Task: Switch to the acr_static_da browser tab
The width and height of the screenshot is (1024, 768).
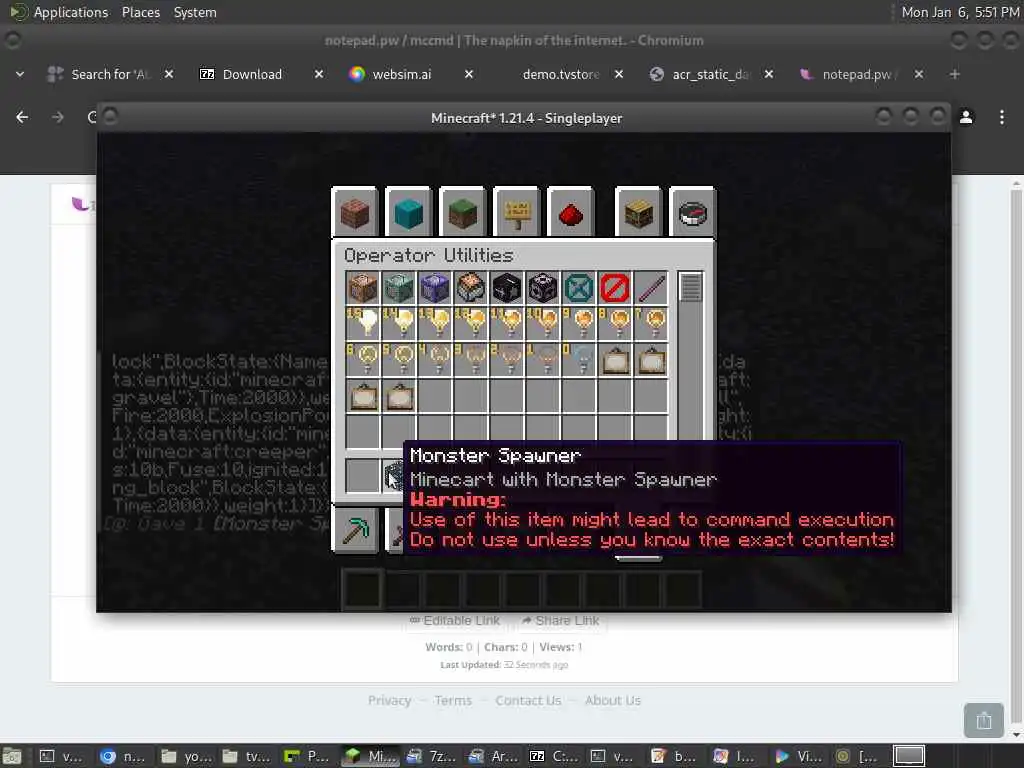Action: click(710, 74)
